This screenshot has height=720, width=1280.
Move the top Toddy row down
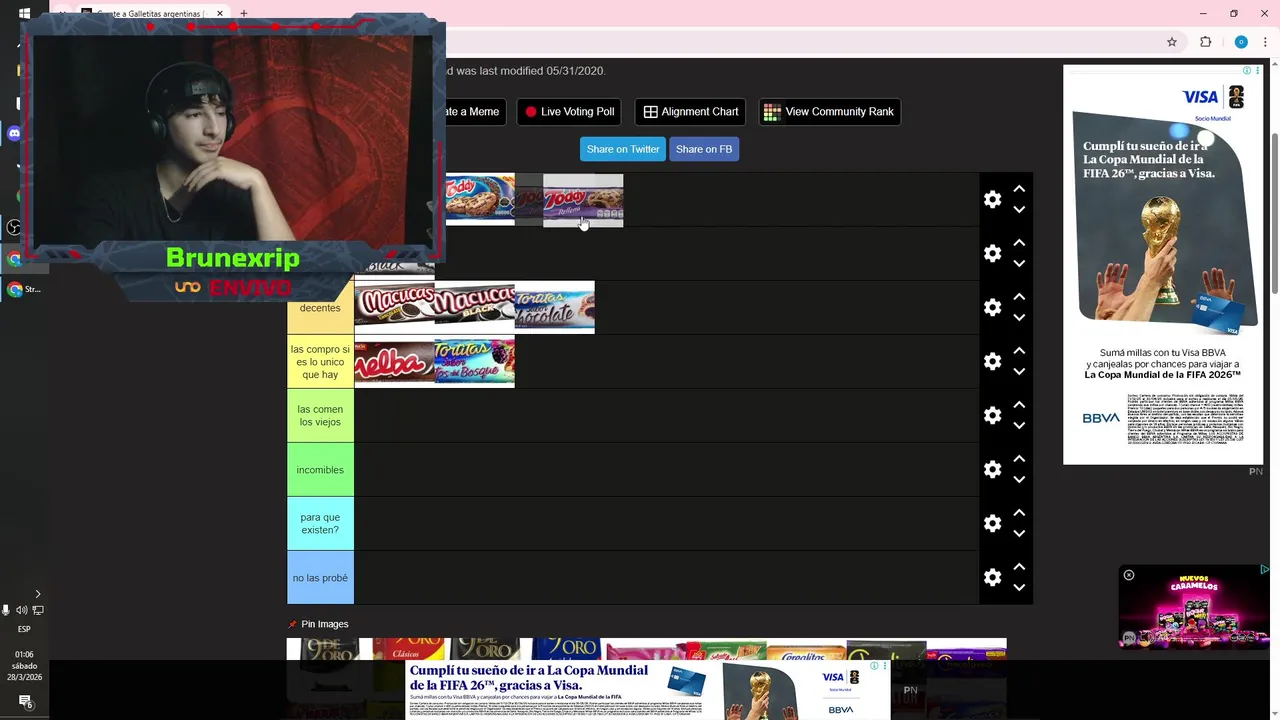1019,209
